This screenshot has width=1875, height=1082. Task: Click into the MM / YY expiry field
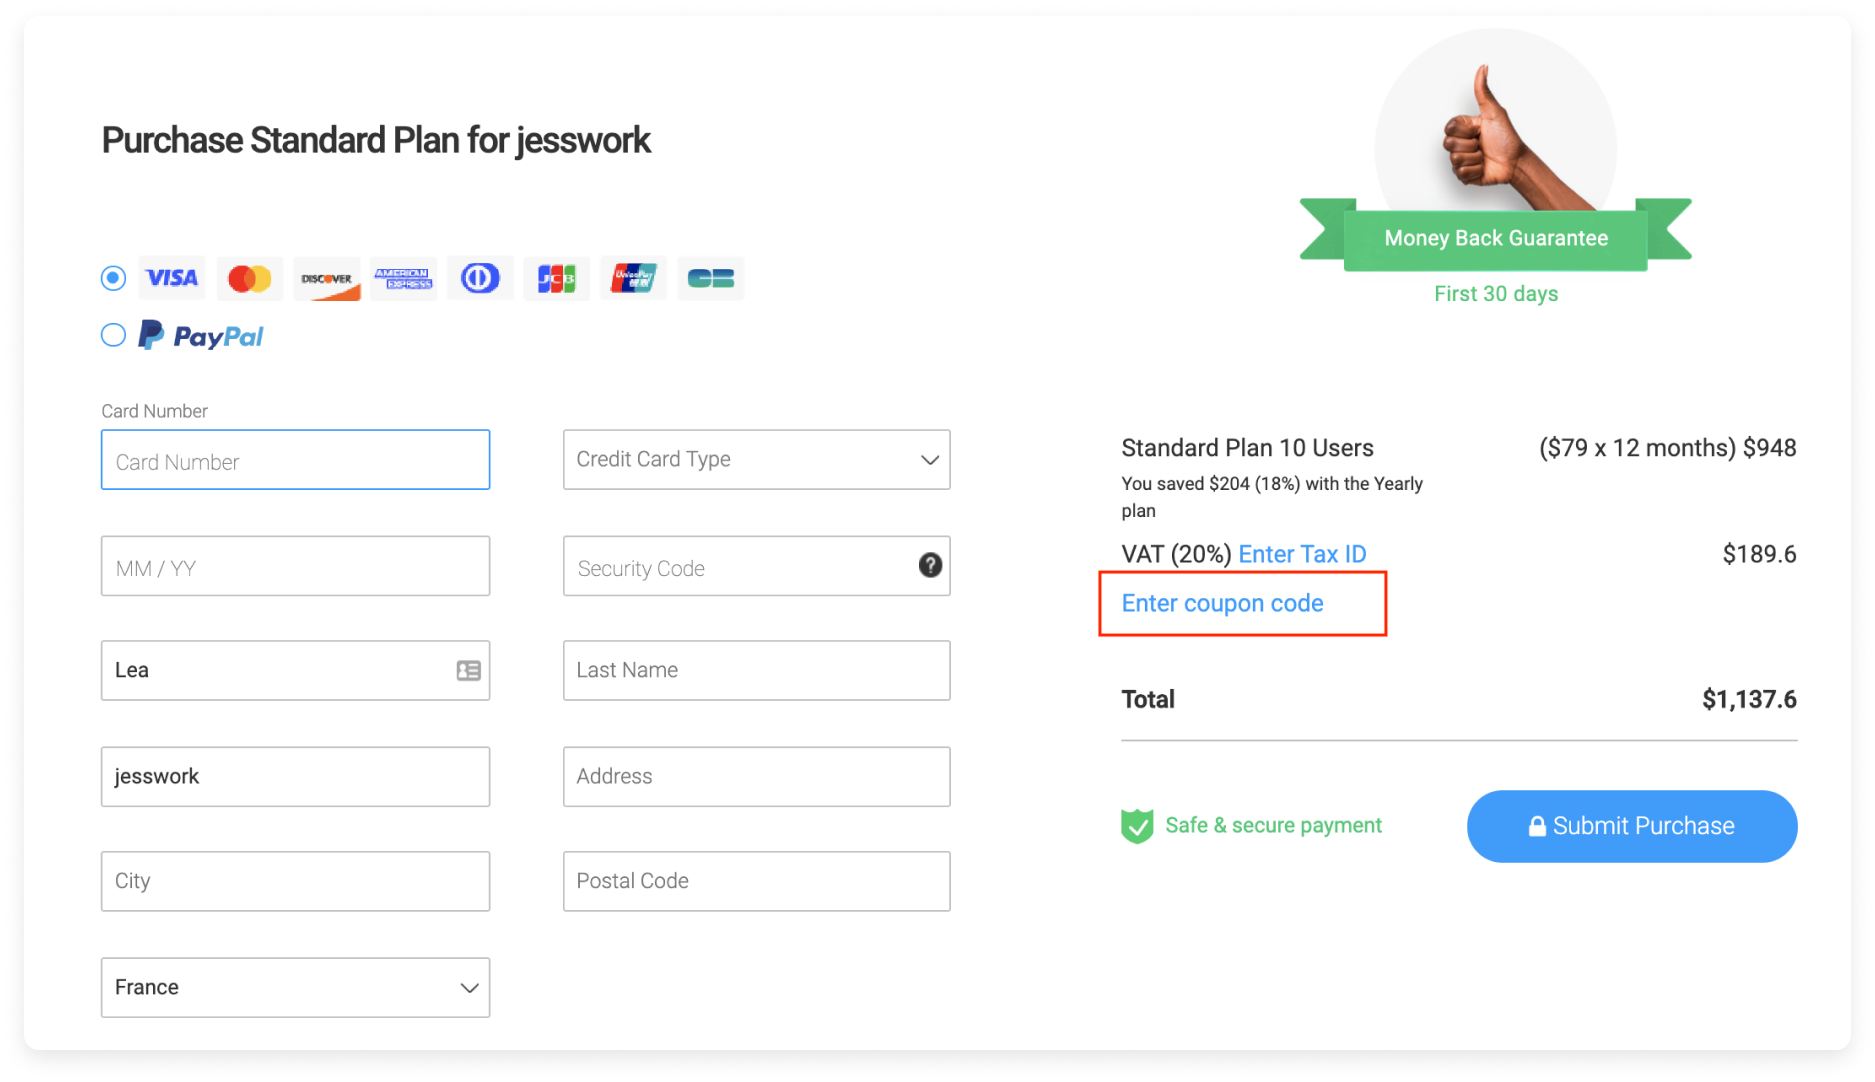pyautogui.click(x=296, y=566)
